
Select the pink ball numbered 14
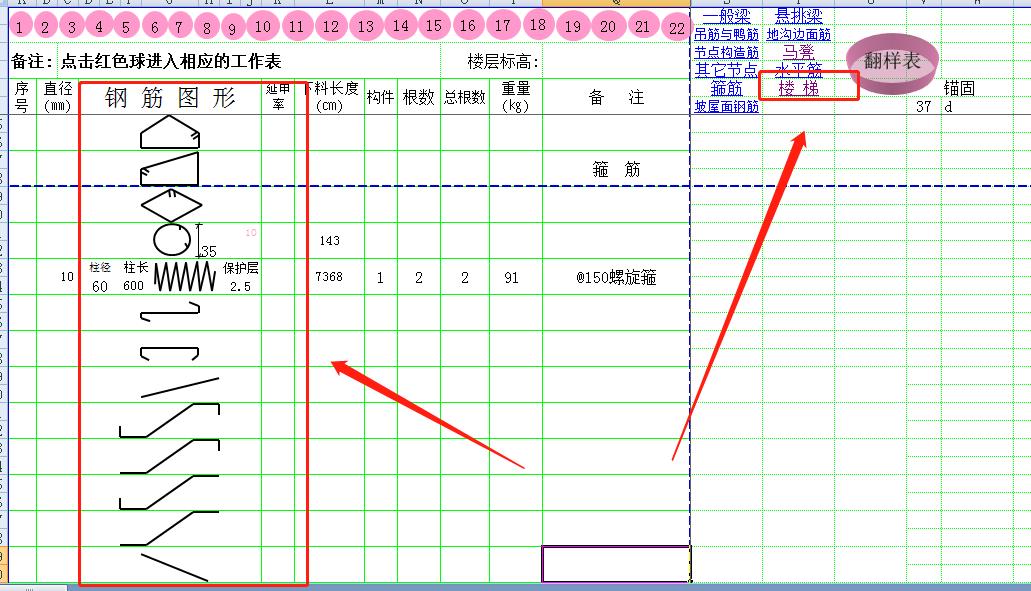pos(400,26)
